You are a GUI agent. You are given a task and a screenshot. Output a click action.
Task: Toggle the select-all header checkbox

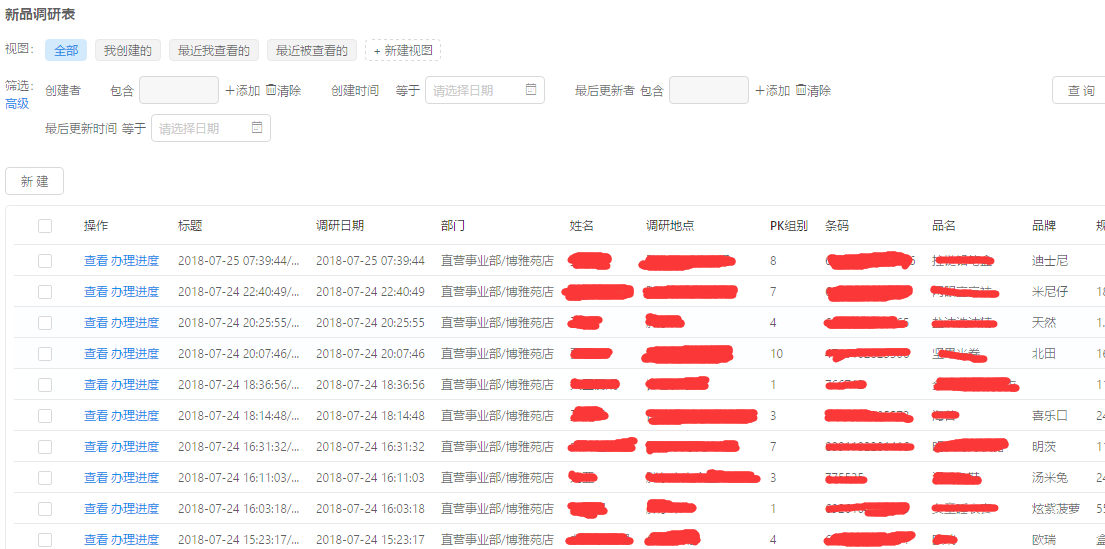pos(45,226)
